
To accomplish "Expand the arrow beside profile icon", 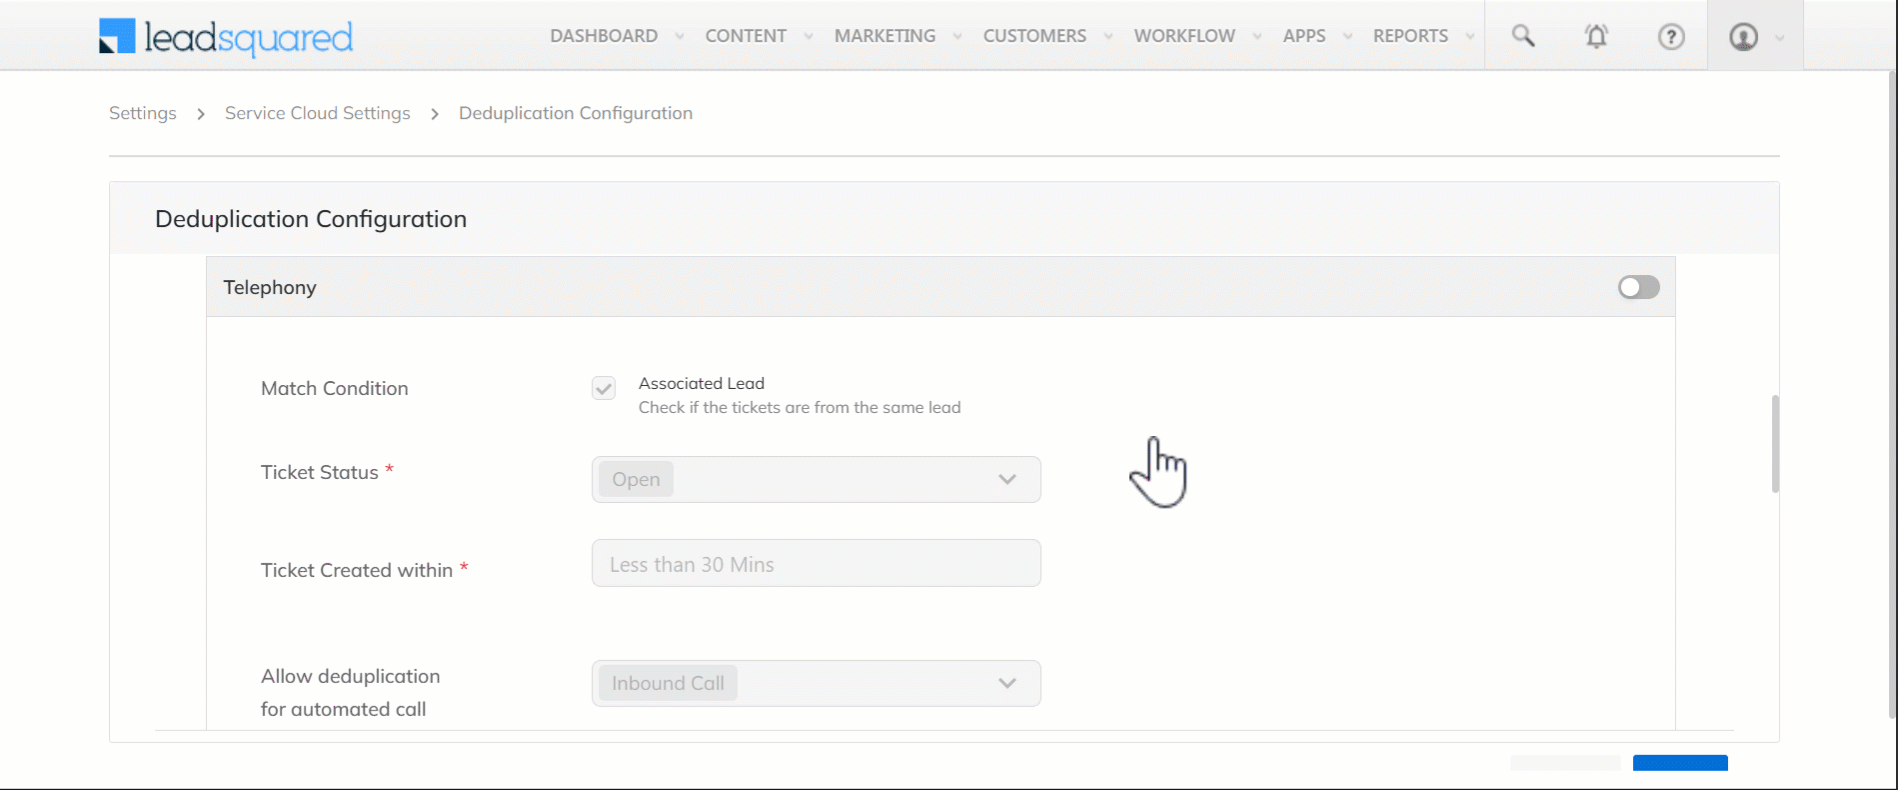I will (x=1779, y=38).
